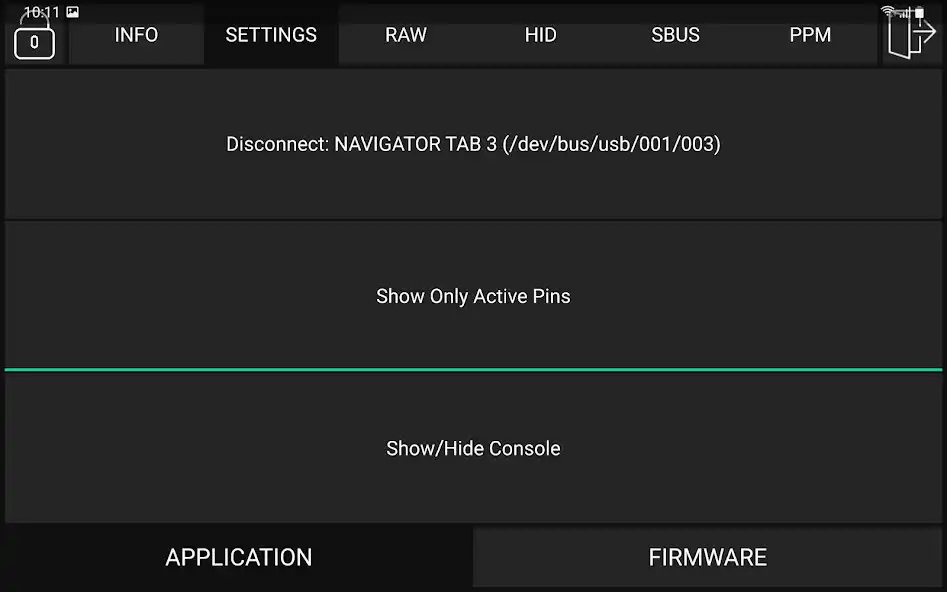The image size is (947, 592).
Task: Open the PPM tab
Action: click(810, 35)
